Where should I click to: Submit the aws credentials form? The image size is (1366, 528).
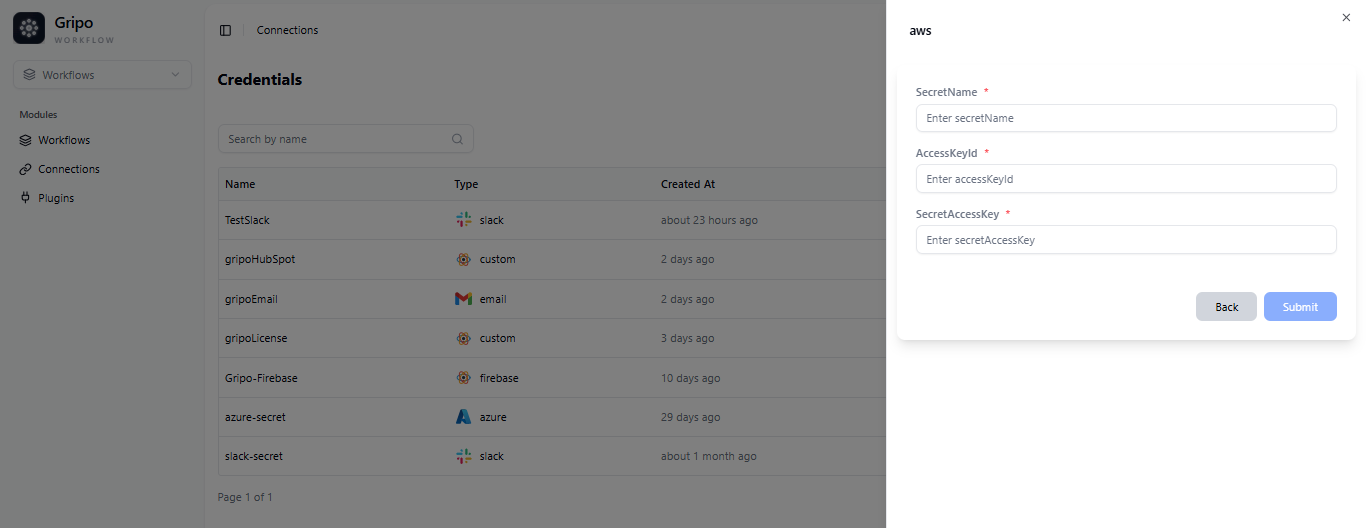click(x=1299, y=307)
